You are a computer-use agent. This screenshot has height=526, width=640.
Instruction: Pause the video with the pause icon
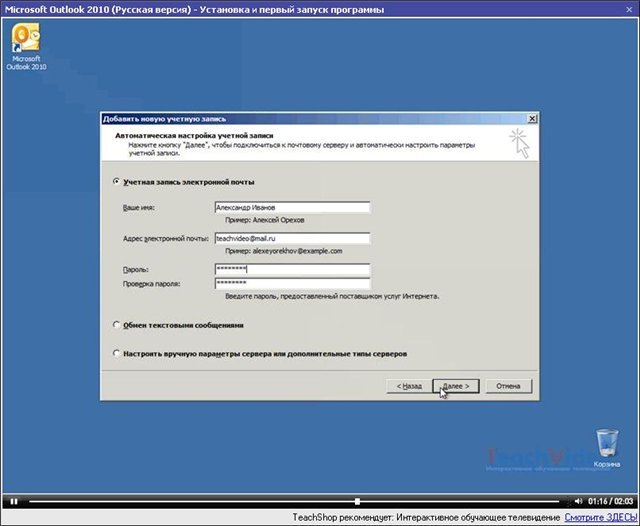coord(14,501)
